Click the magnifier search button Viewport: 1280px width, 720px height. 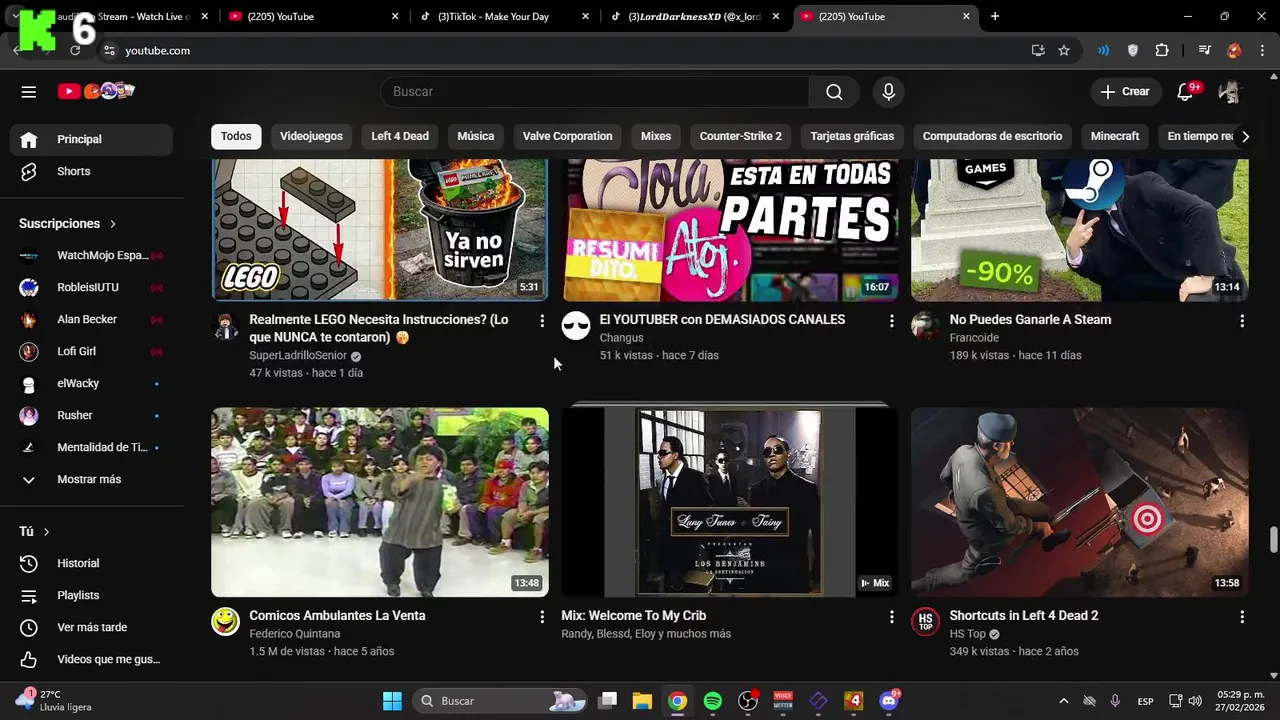pyautogui.click(x=834, y=91)
